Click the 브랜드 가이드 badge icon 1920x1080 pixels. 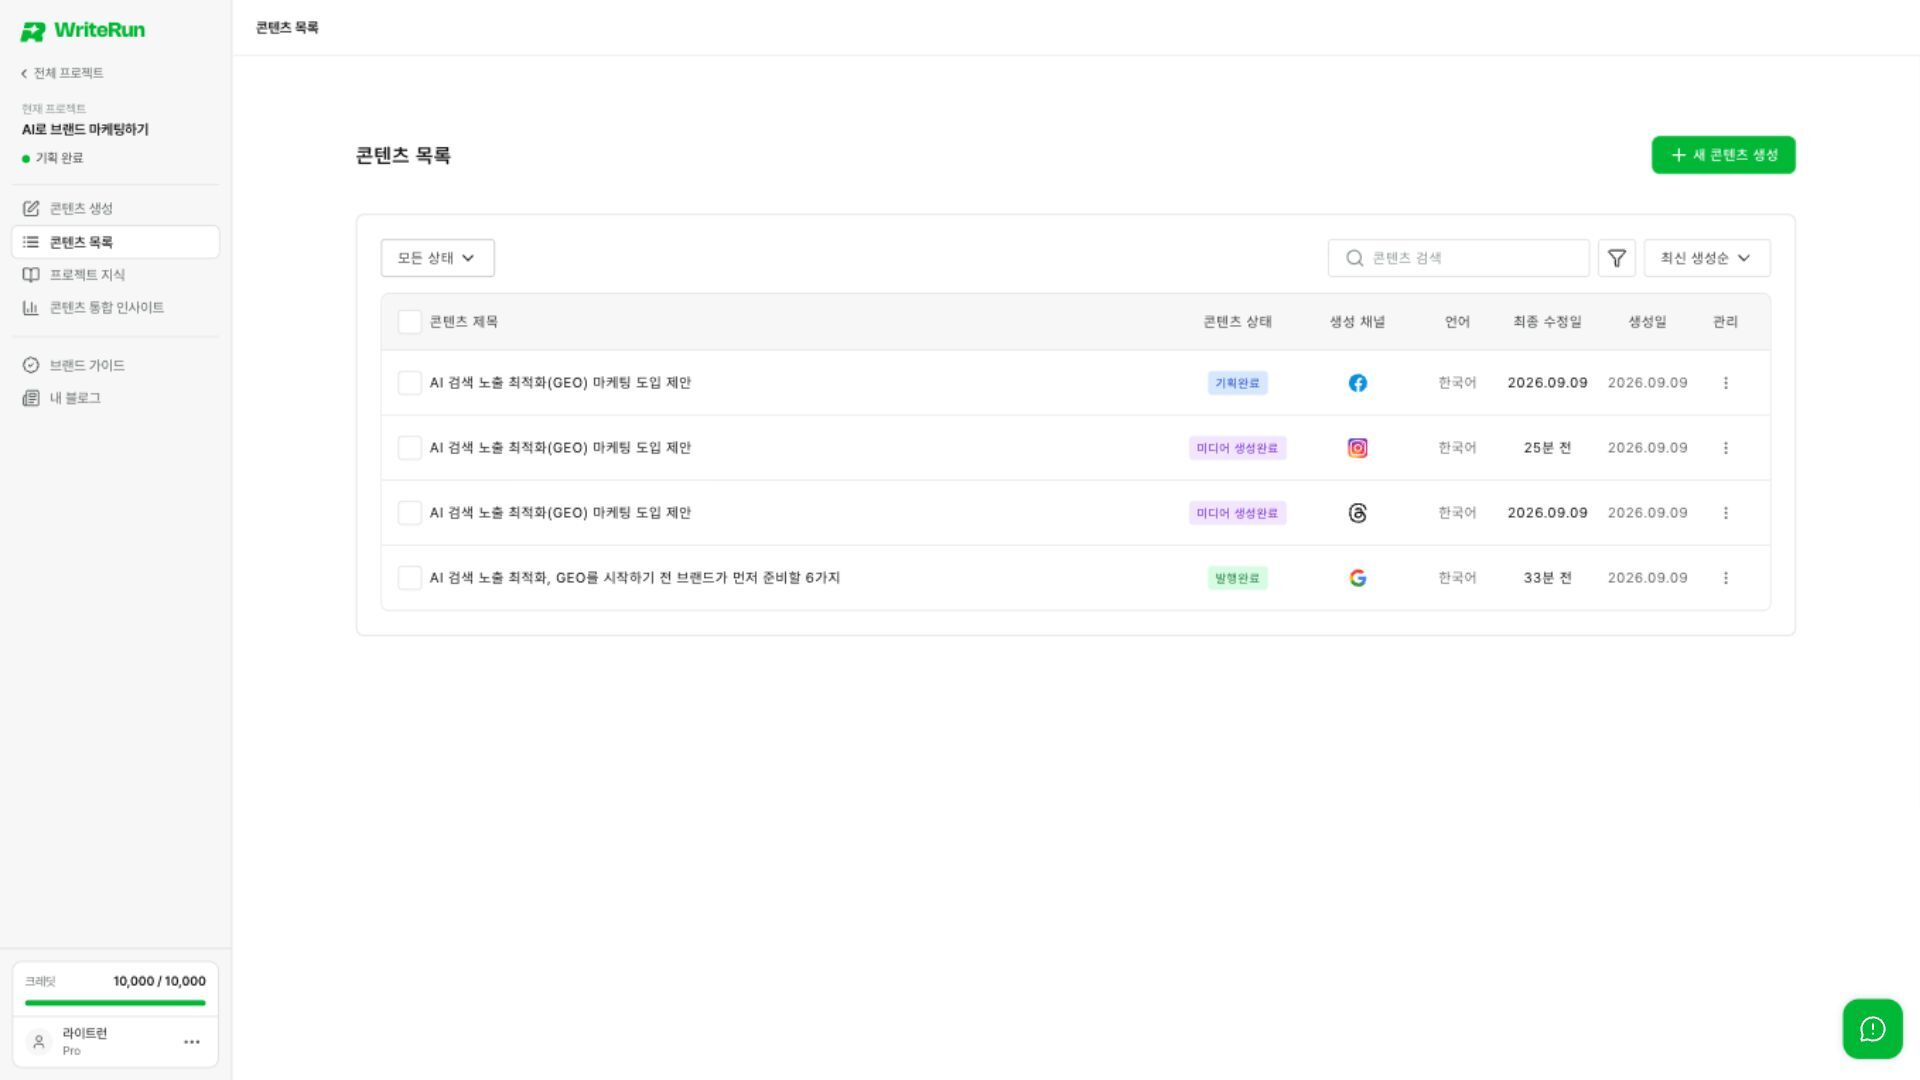pyautogui.click(x=31, y=365)
